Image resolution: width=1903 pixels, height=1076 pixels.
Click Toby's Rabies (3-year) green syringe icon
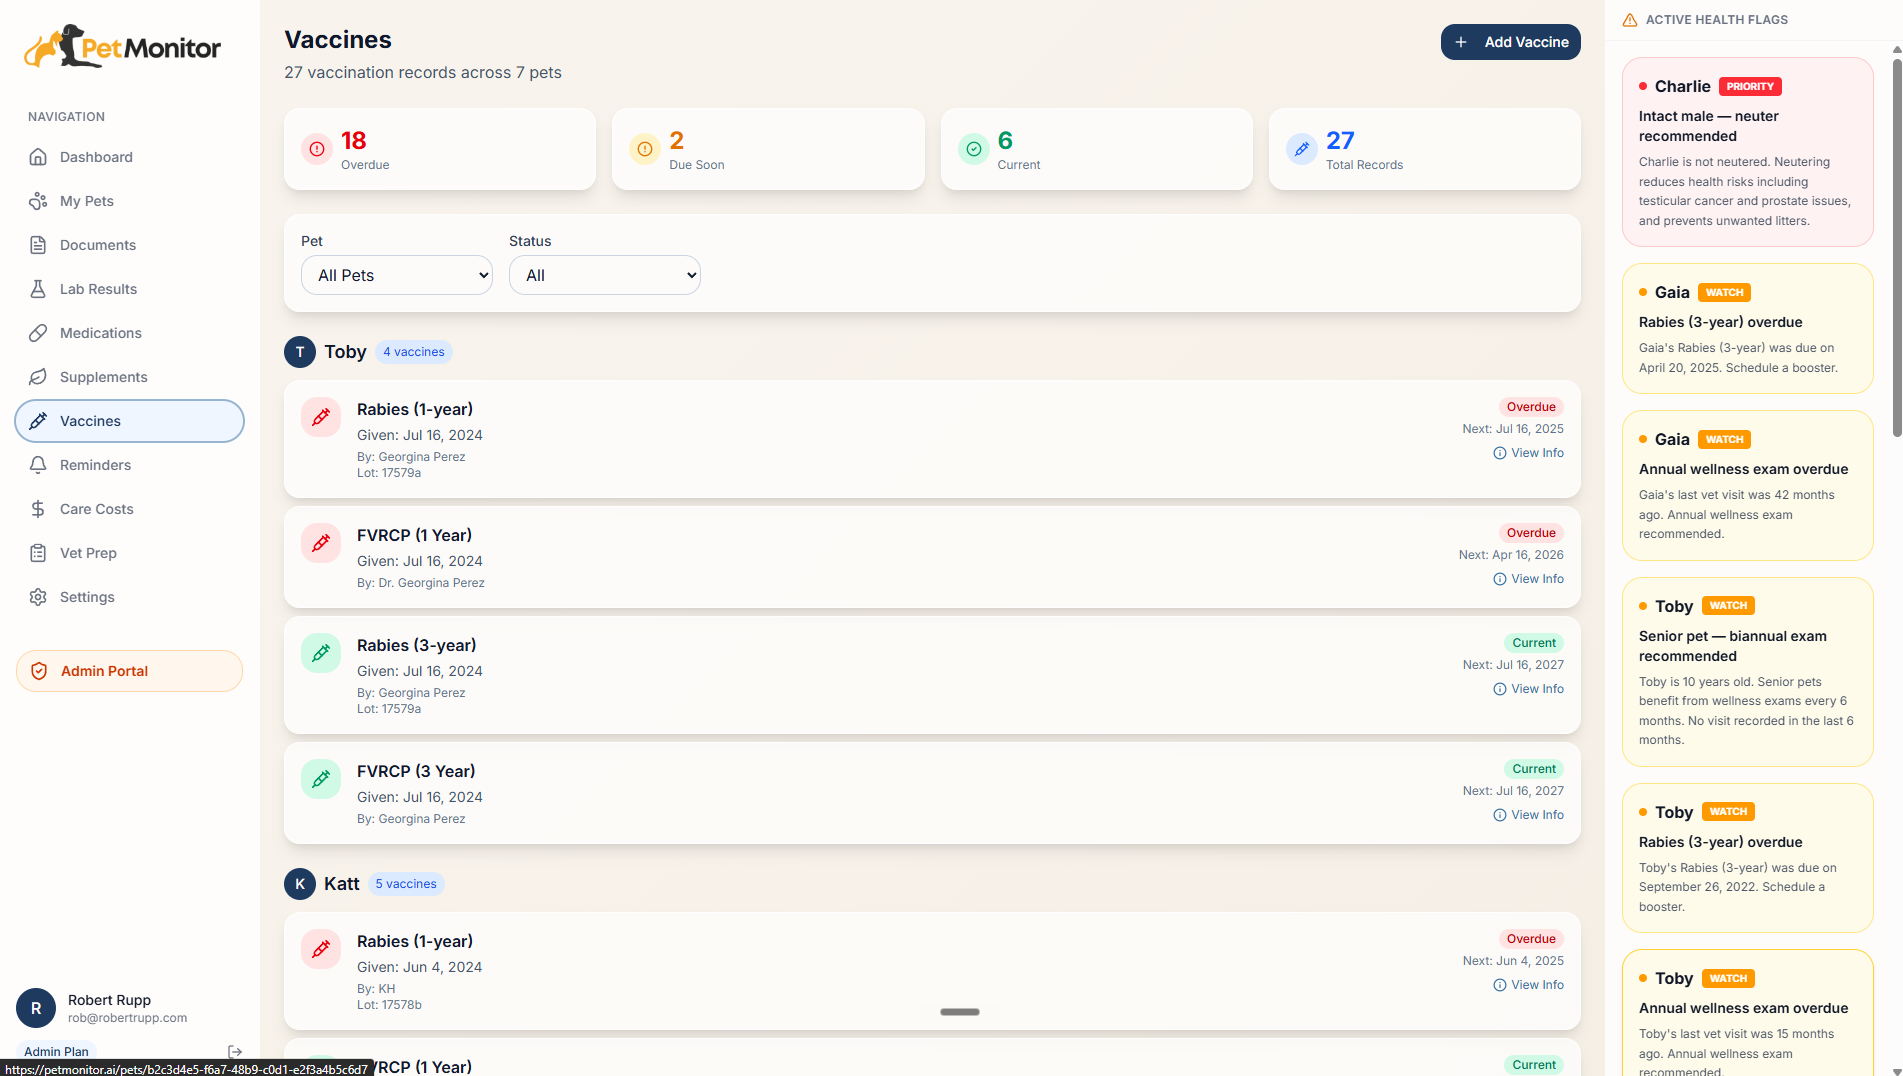(321, 653)
